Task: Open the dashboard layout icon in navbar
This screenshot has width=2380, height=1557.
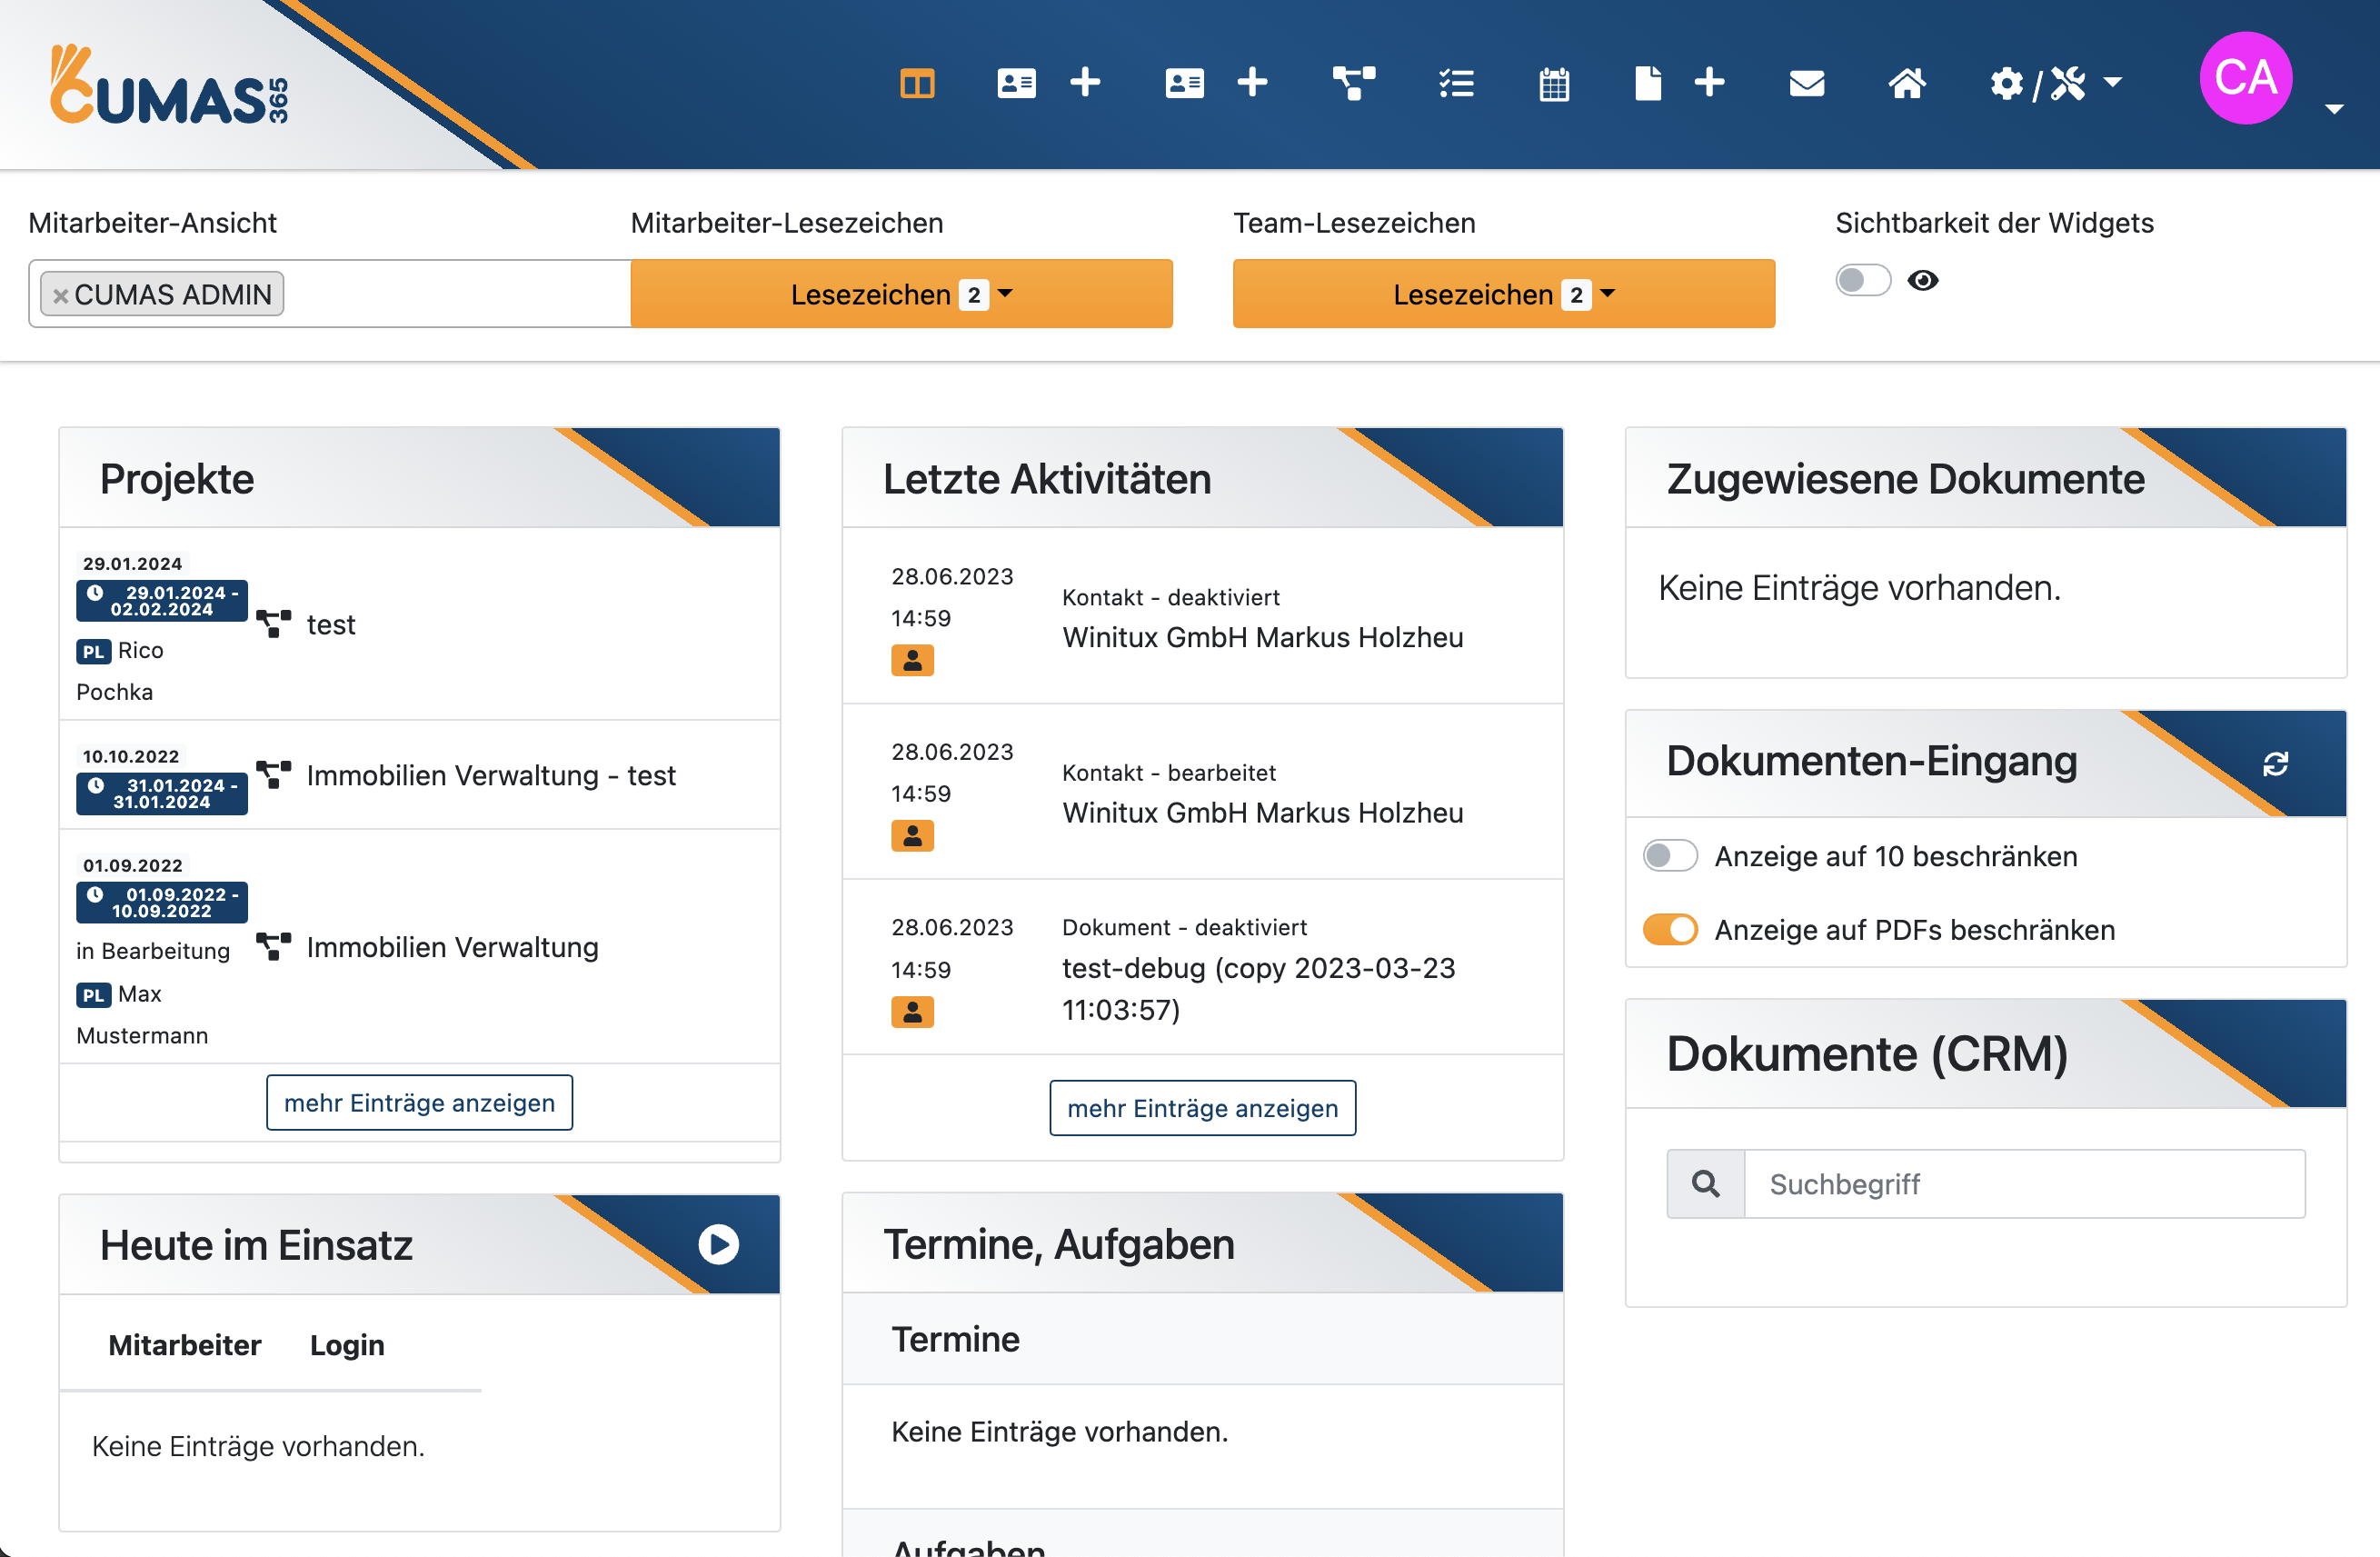Action: click(x=916, y=83)
